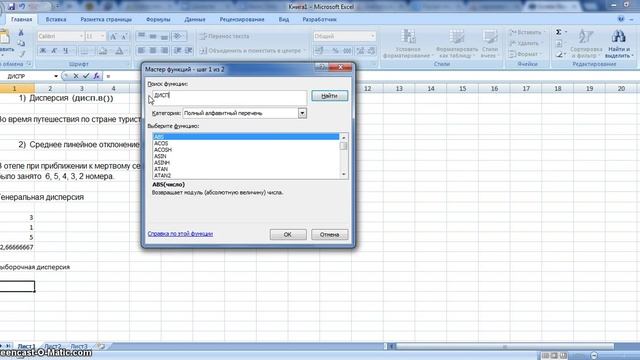Open Форматировать как таблицу gallery
Image resolution: width=640 pixels, height=360 pixels.
pos(456,44)
